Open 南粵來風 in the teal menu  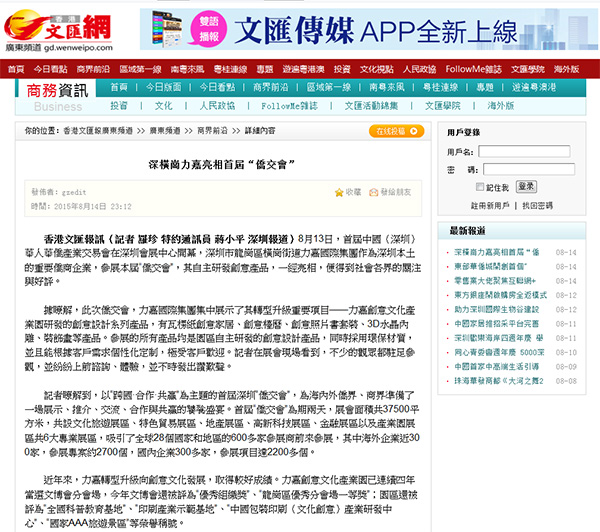[x=386, y=87]
